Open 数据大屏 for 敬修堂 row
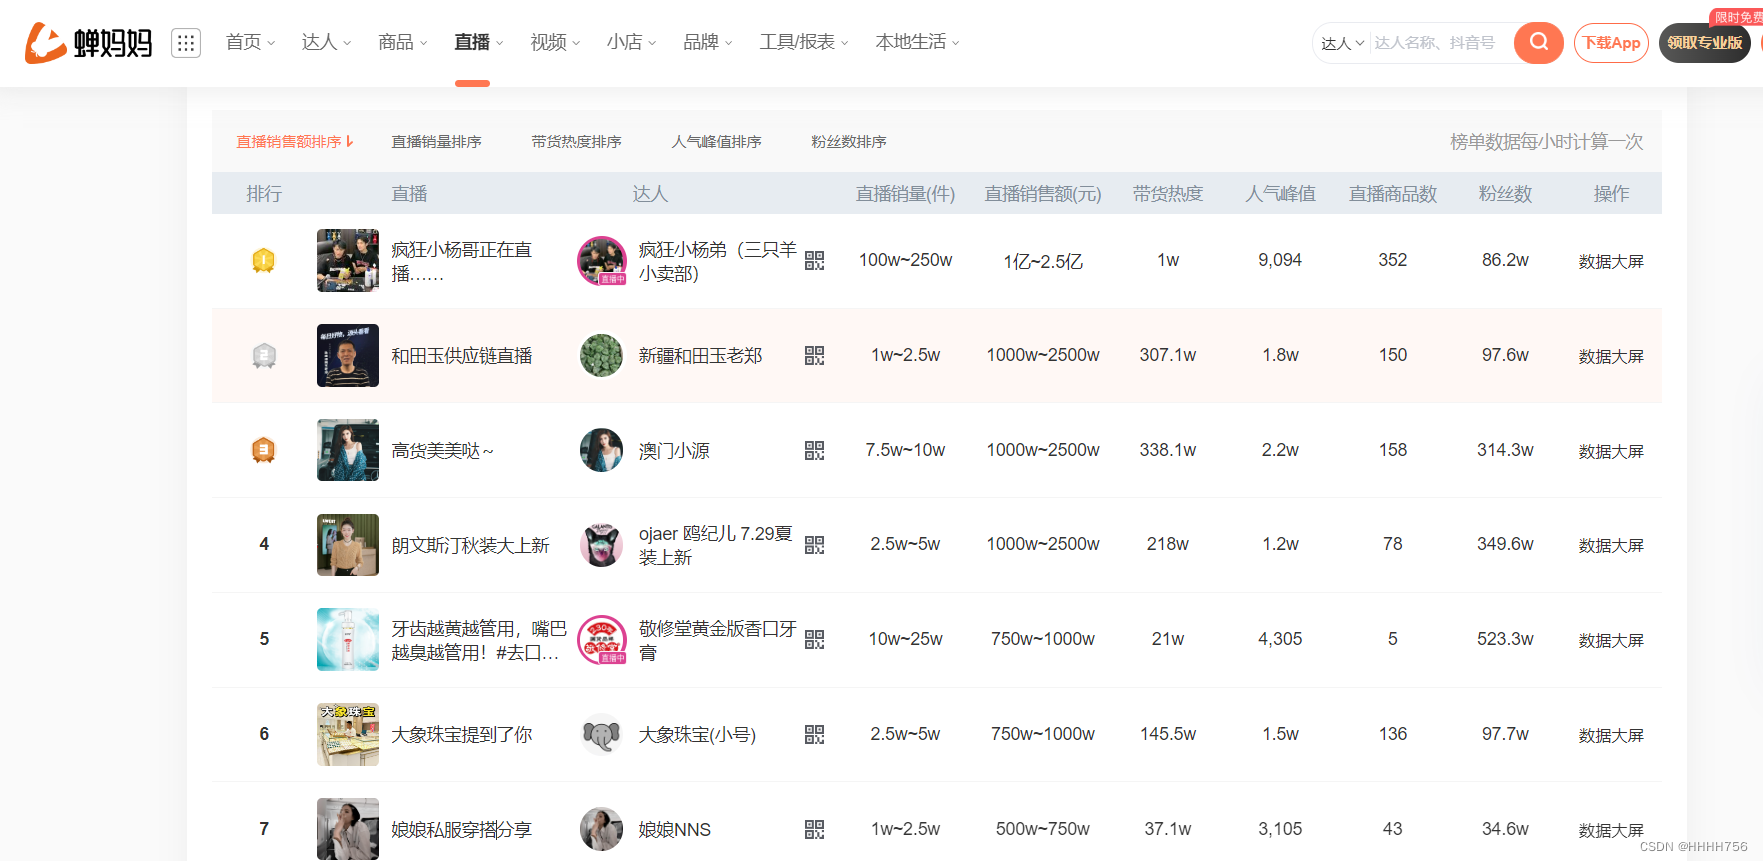This screenshot has height=861, width=1763. pyautogui.click(x=1611, y=640)
